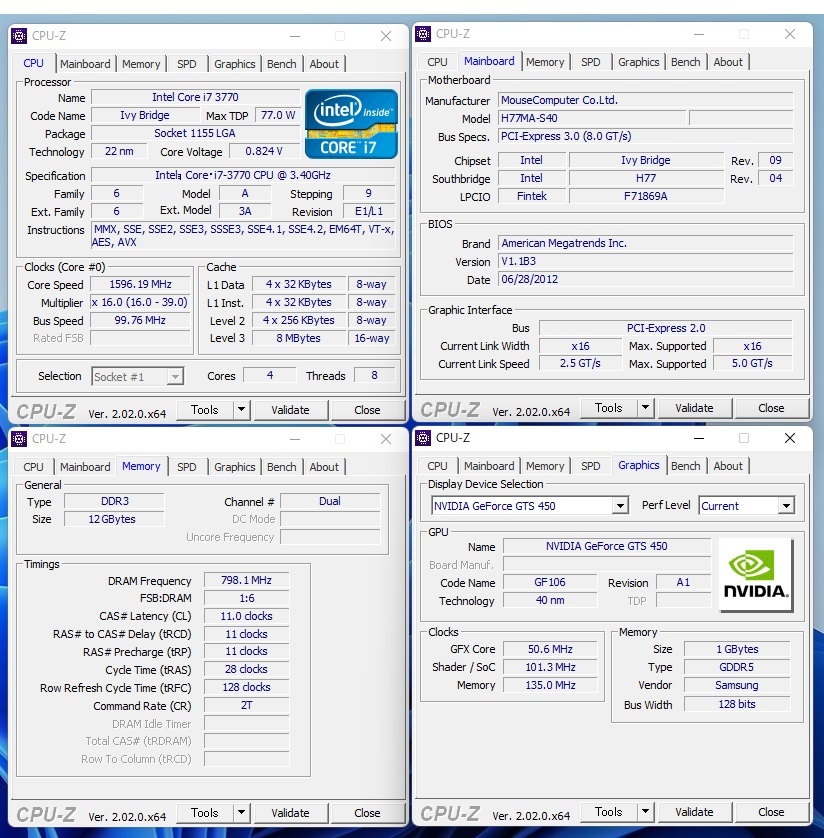824x838 pixels.
Task: Click Close button in Memory window
Action: [x=367, y=813]
